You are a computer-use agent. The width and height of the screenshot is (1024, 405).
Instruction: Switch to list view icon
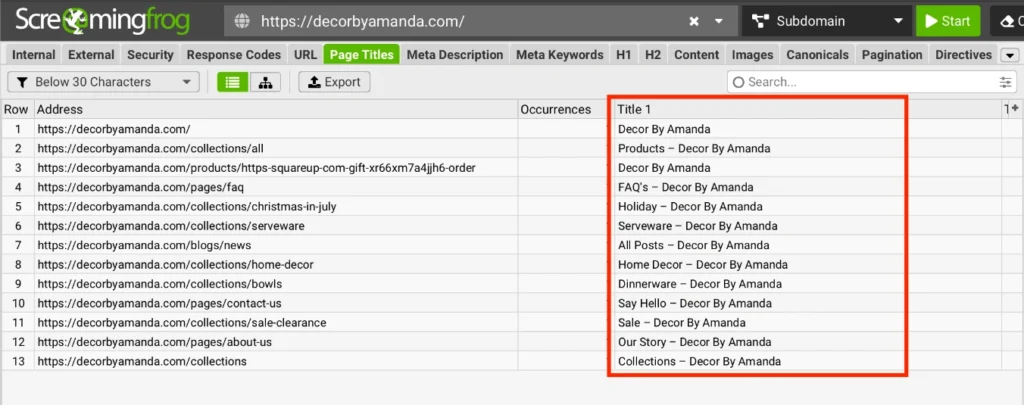233,82
